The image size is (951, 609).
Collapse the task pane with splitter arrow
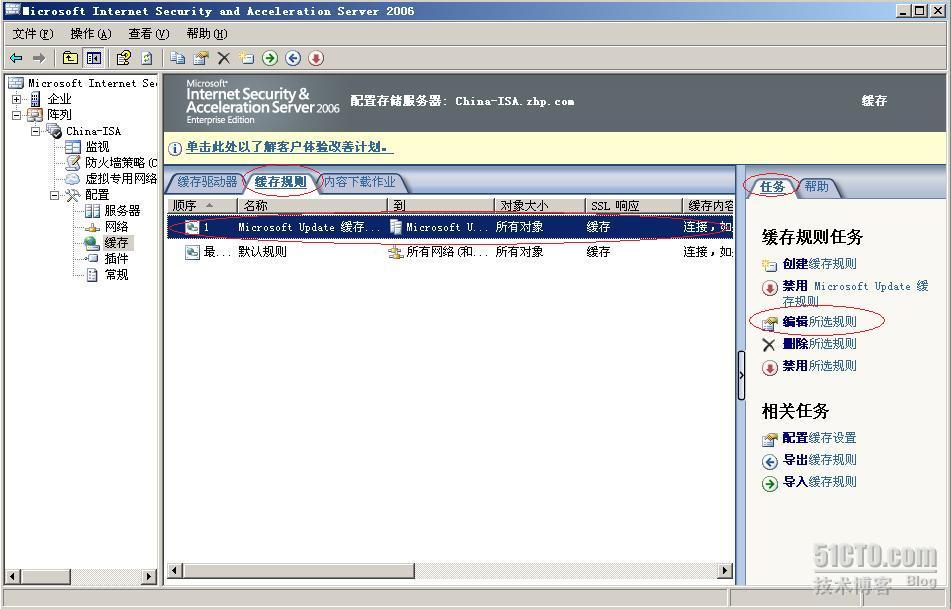tap(741, 375)
